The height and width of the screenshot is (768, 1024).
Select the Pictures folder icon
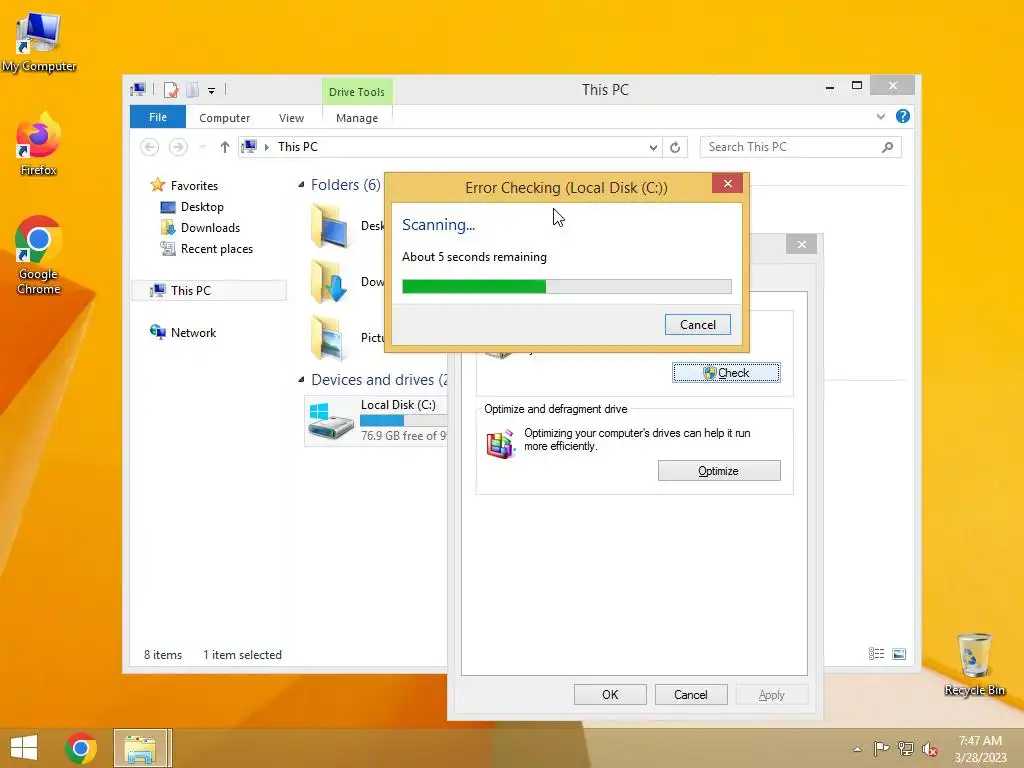[x=328, y=338]
